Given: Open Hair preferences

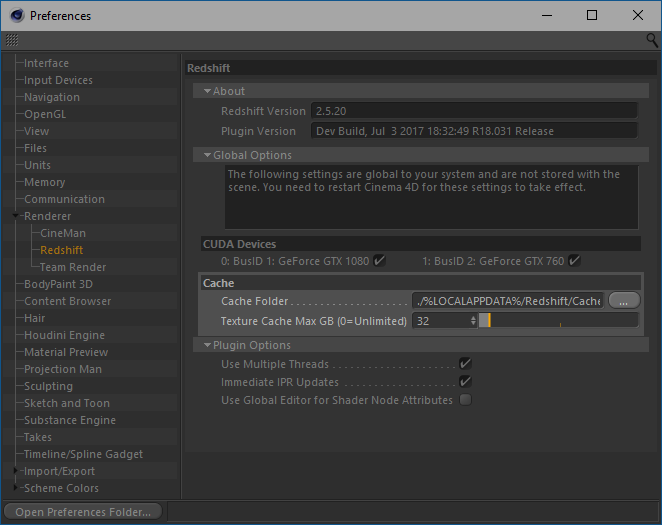Looking at the screenshot, I should click(x=35, y=318).
